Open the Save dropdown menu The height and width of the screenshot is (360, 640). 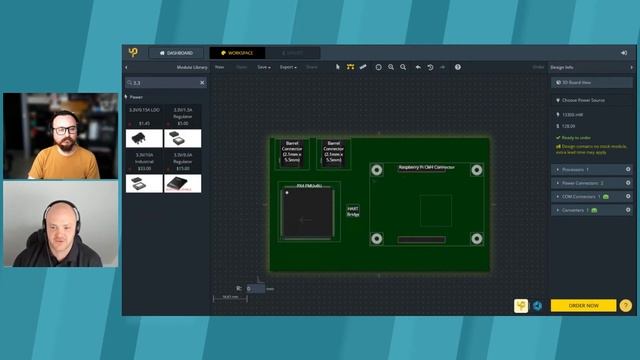[264, 67]
